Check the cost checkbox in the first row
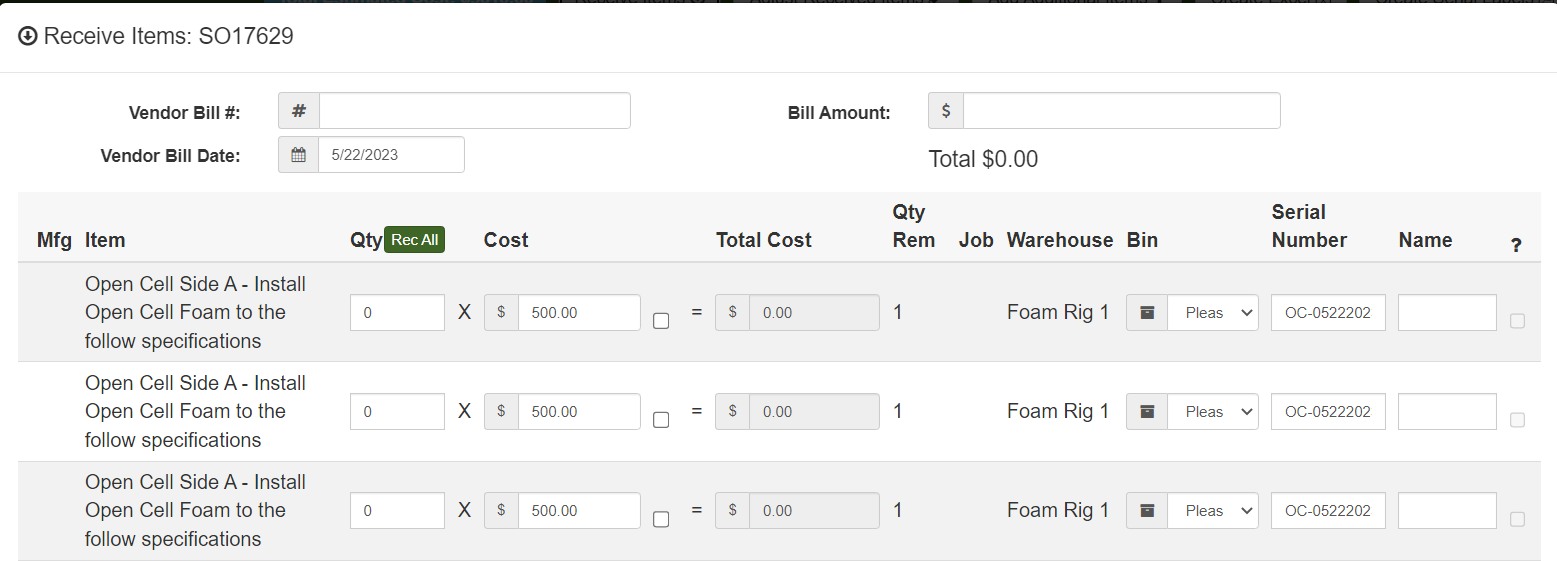The height and width of the screenshot is (561, 1557). pyautogui.click(x=661, y=321)
